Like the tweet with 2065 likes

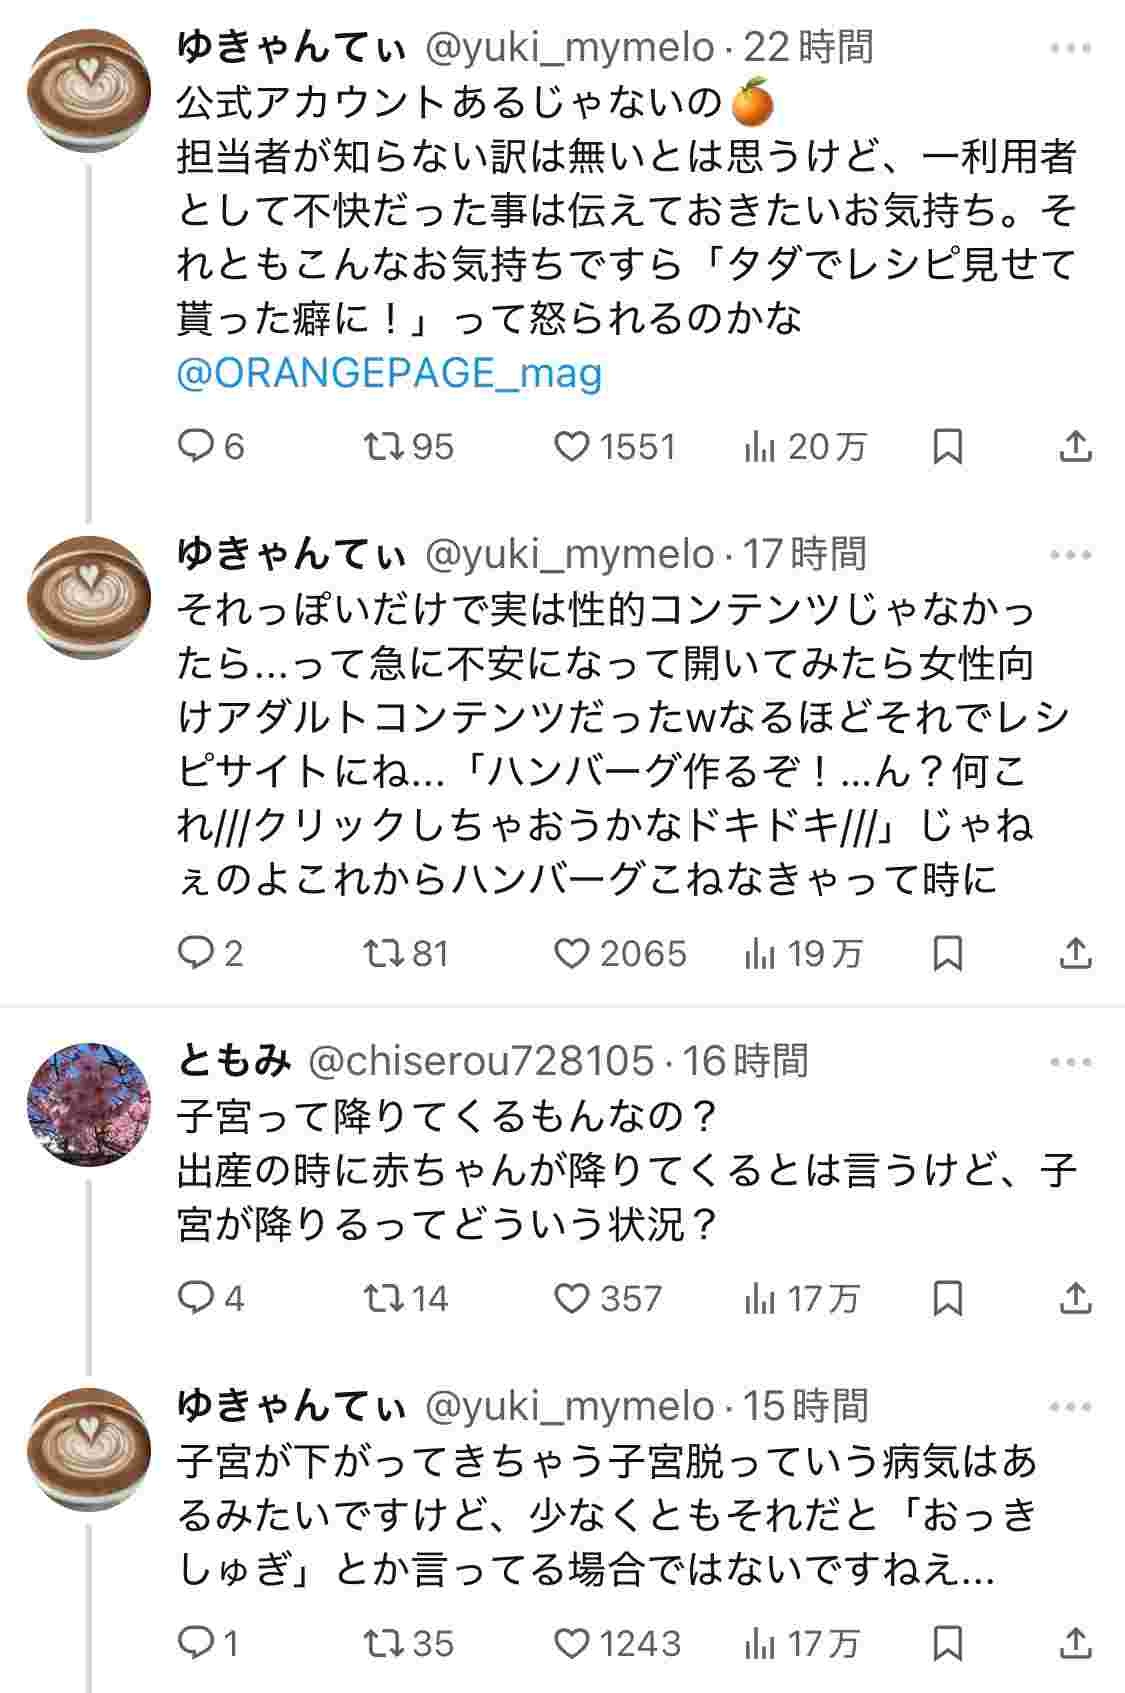573,953
